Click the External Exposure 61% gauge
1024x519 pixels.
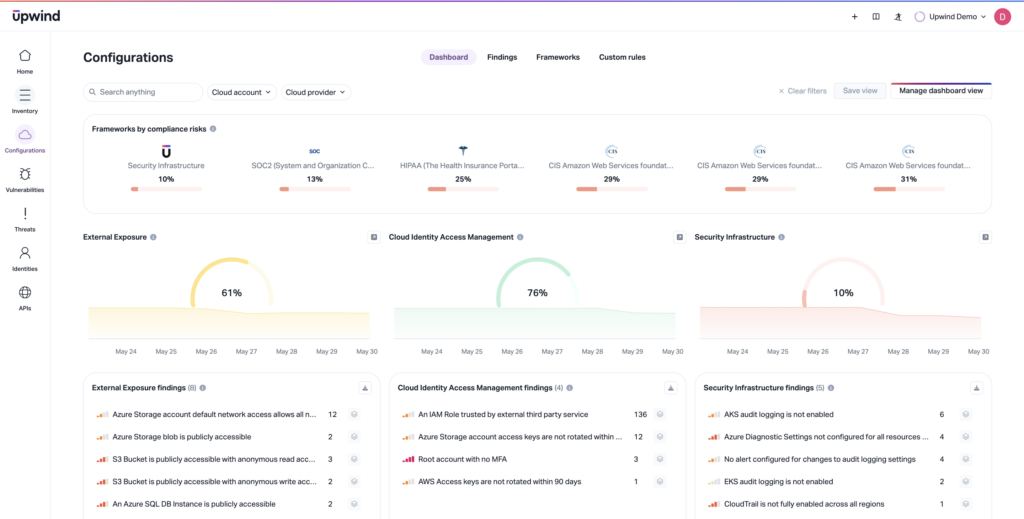pyautogui.click(x=232, y=283)
